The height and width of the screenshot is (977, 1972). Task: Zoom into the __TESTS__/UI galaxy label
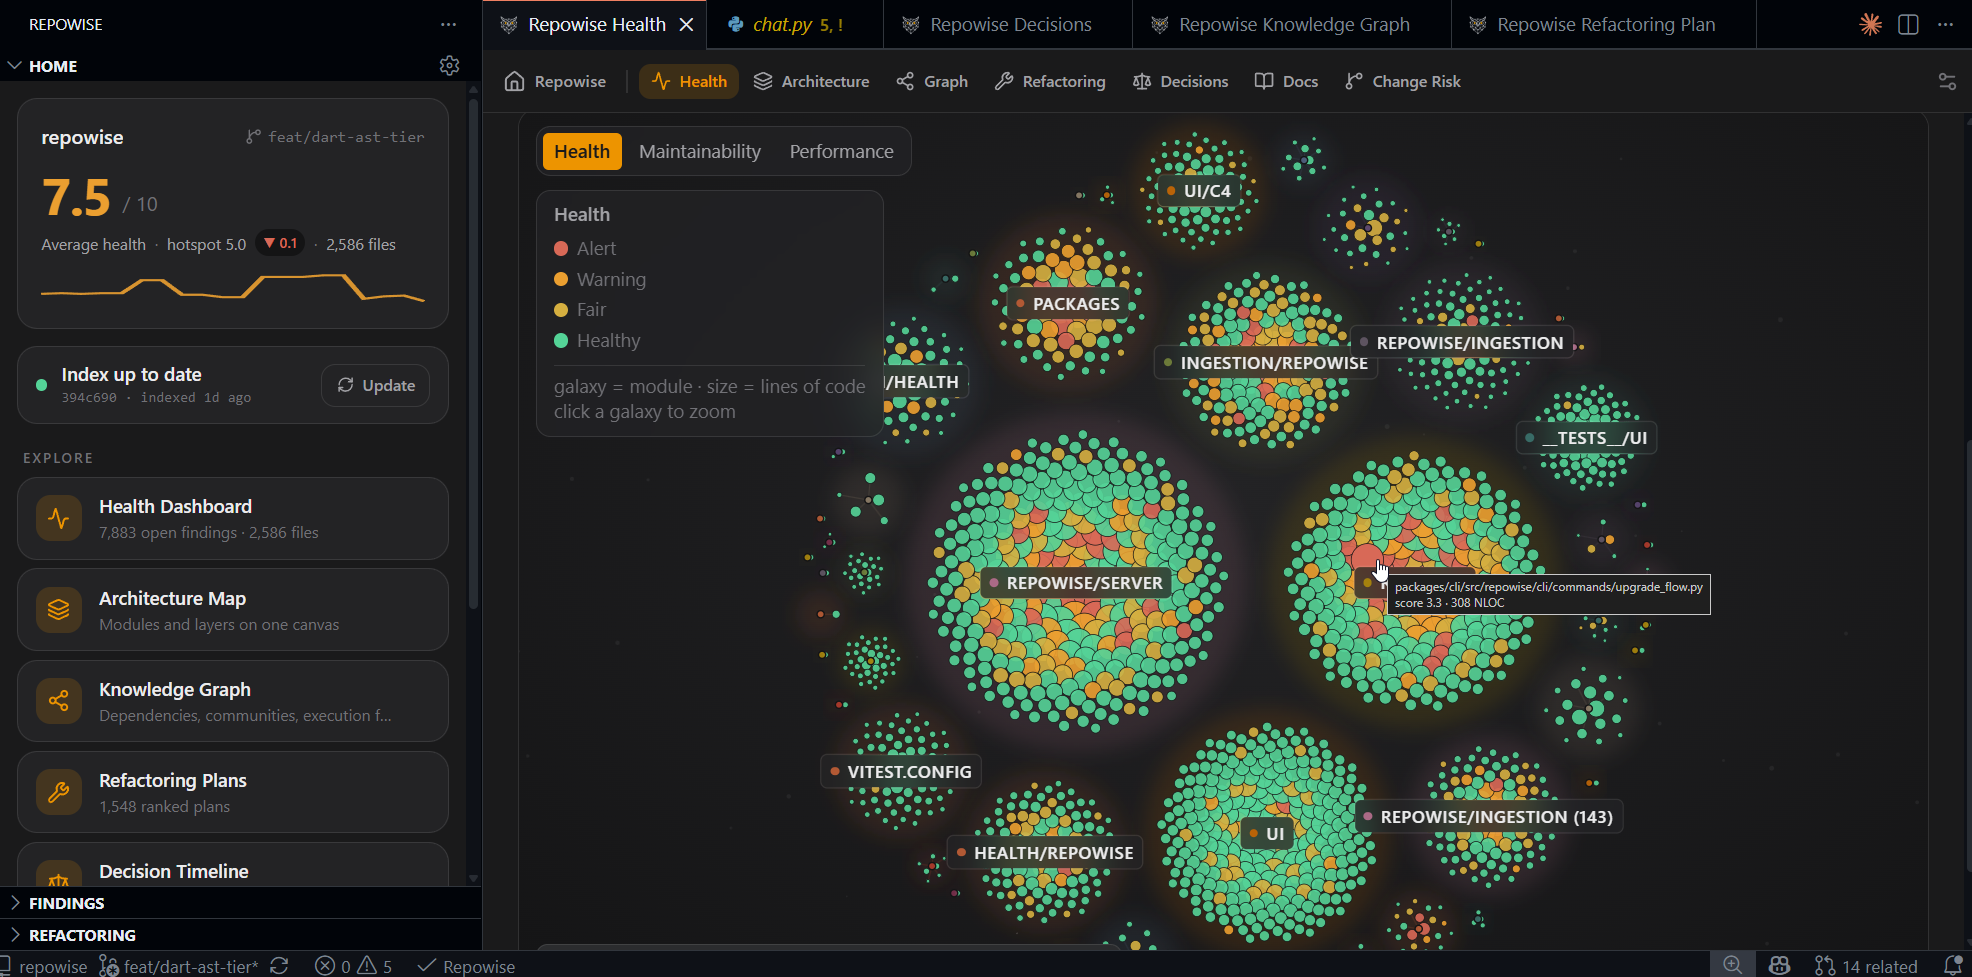point(1586,438)
